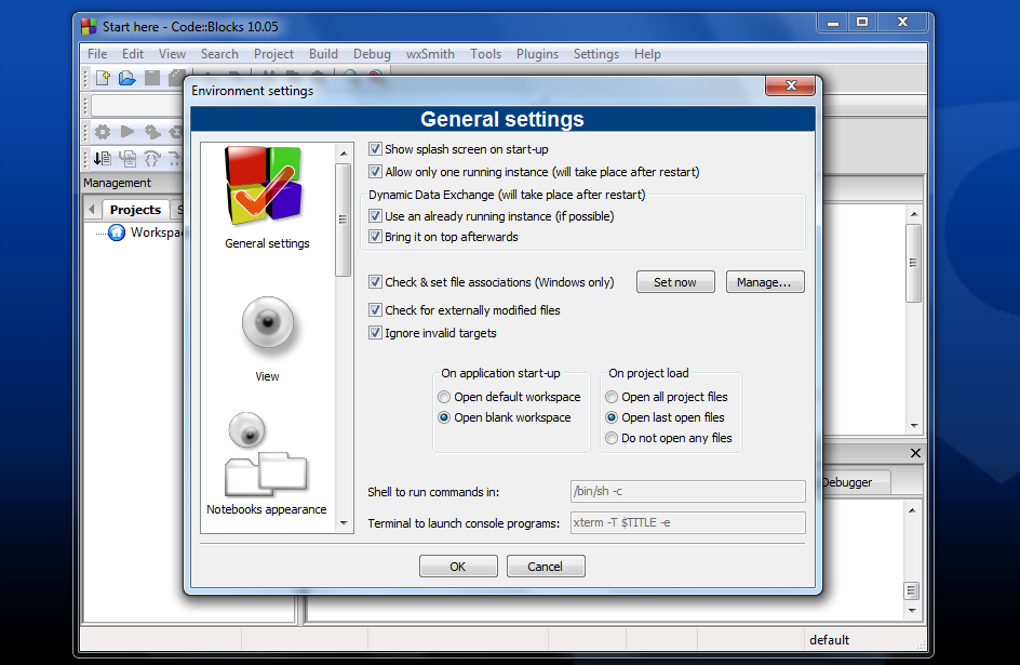1020x665 pixels.
Task: Open the View menu
Action: pyautogui.click(x=172, y=54)
